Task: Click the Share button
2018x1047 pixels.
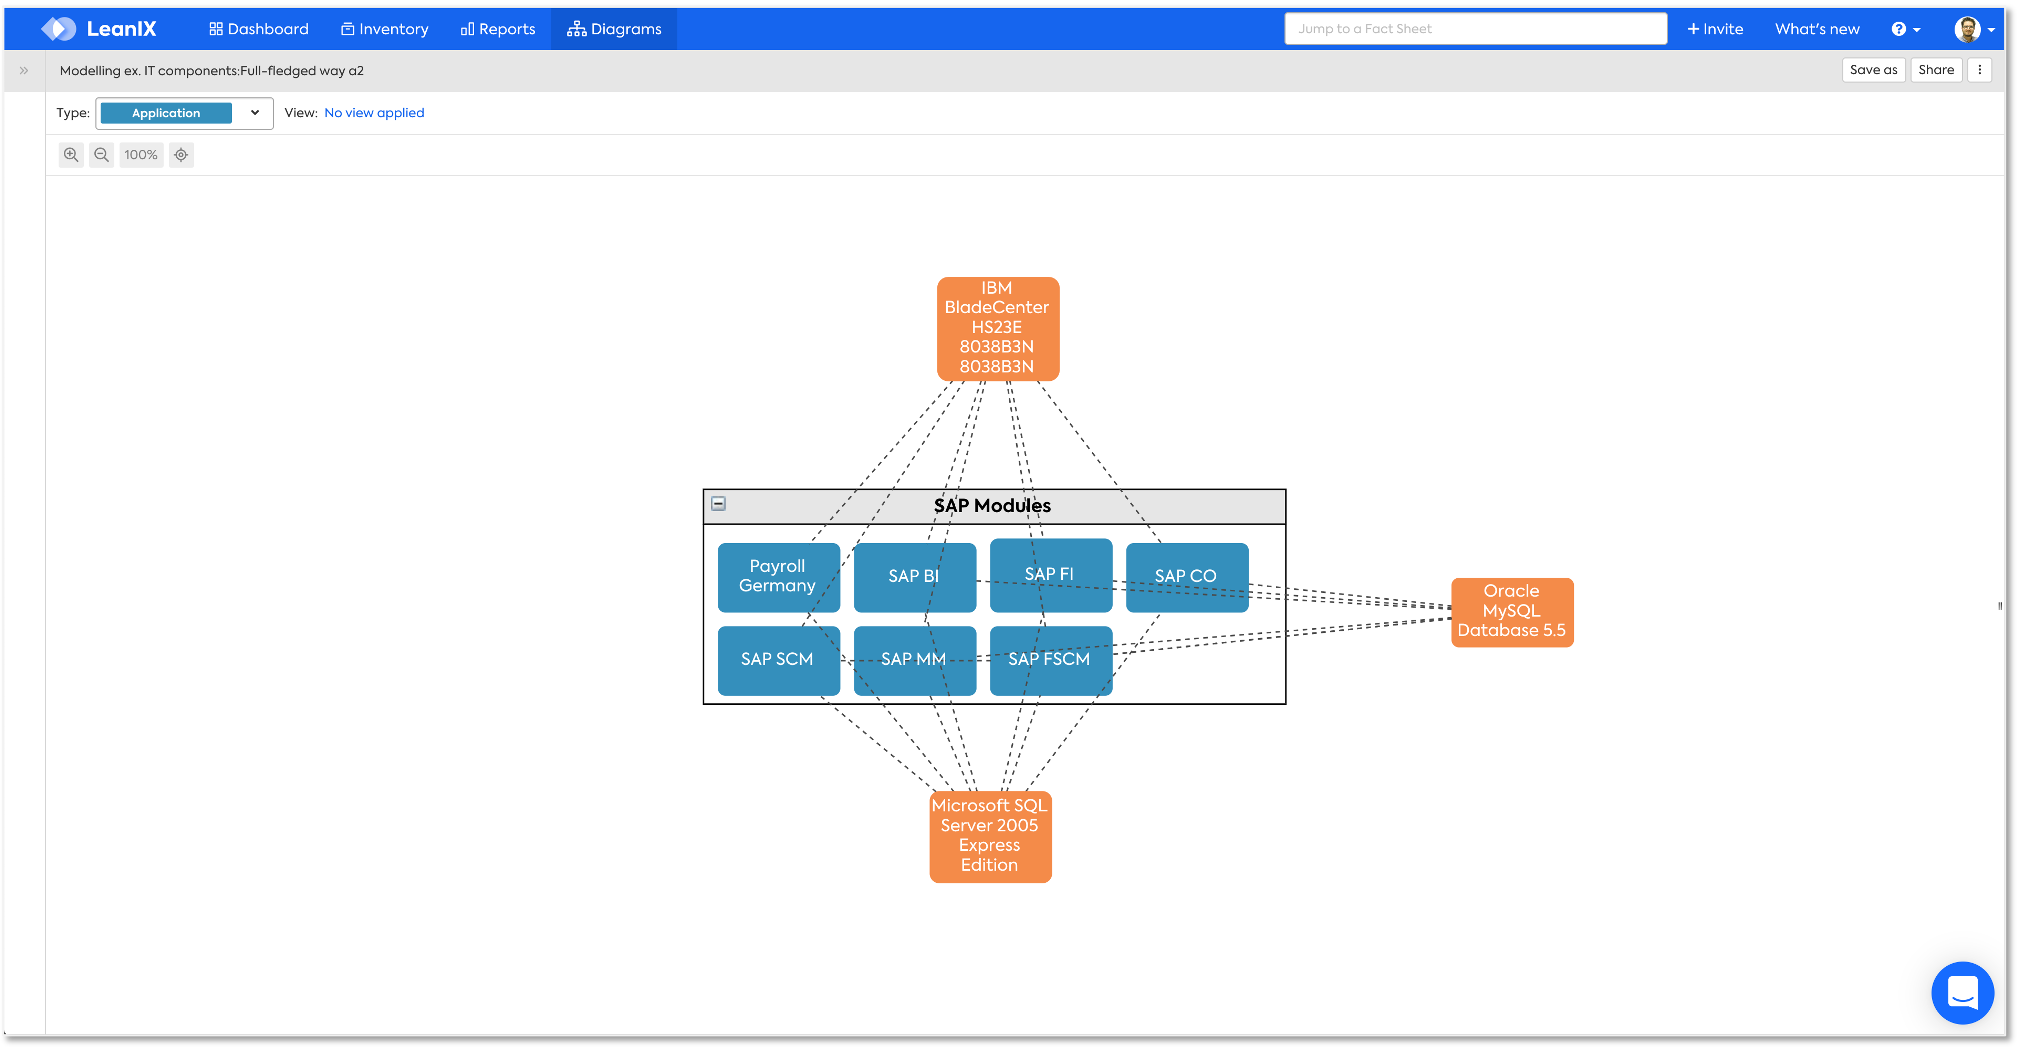Action: (x=1936, y=70)
